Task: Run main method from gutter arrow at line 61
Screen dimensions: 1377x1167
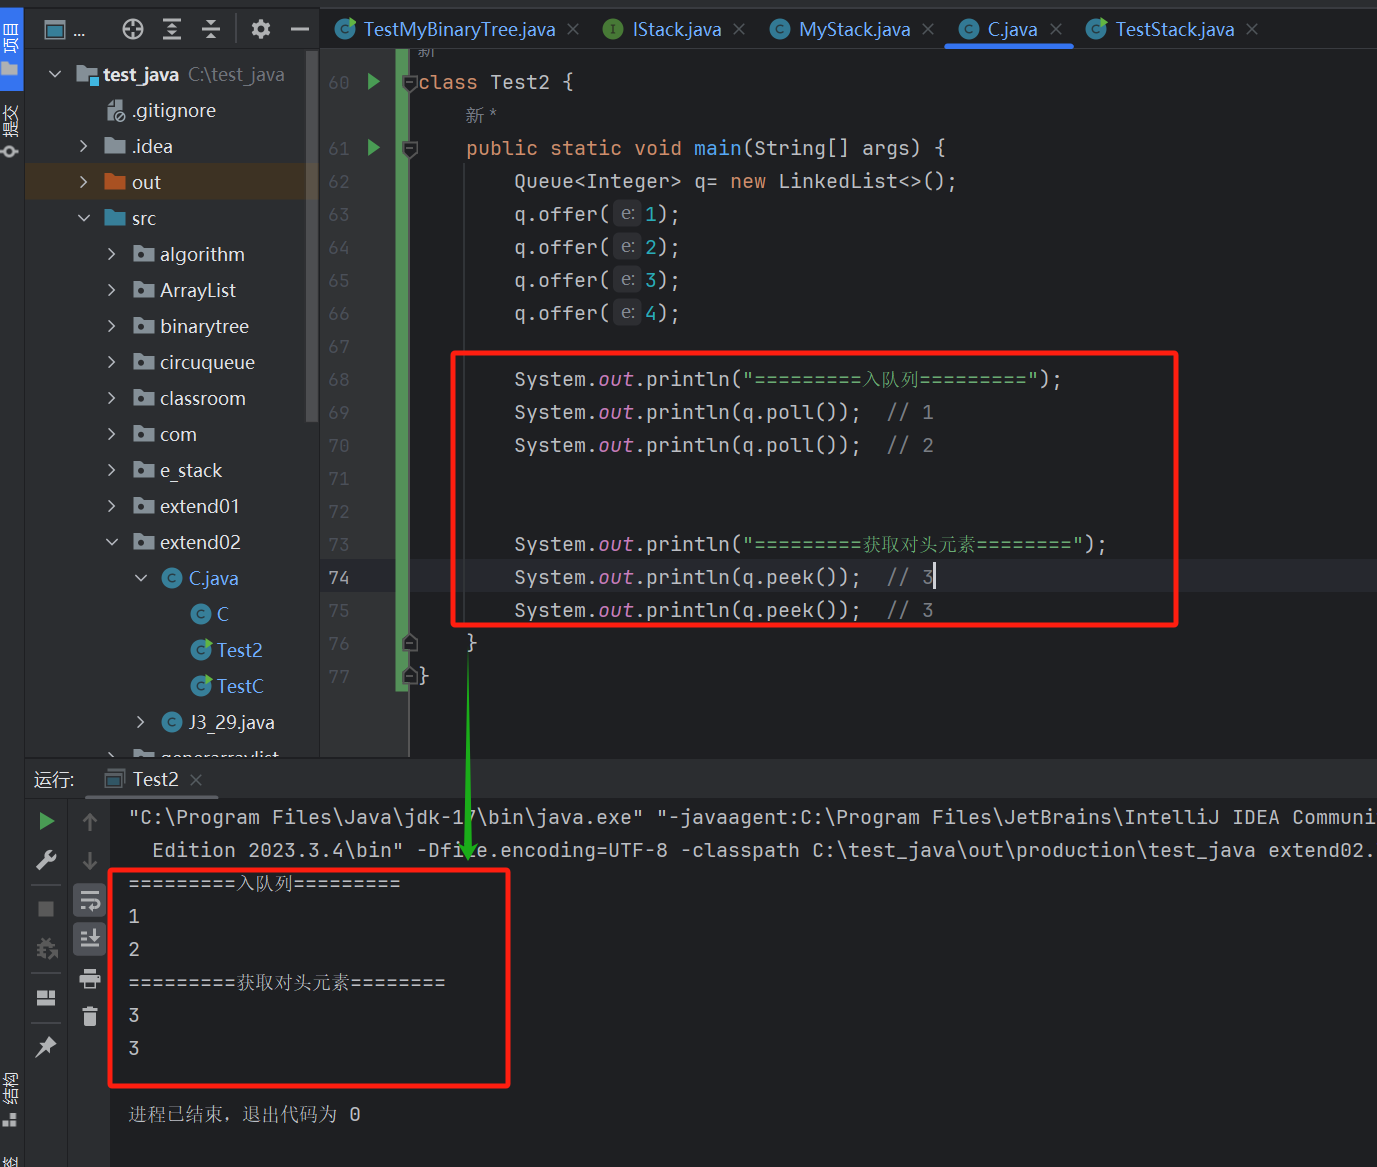Action: (374, 147)
